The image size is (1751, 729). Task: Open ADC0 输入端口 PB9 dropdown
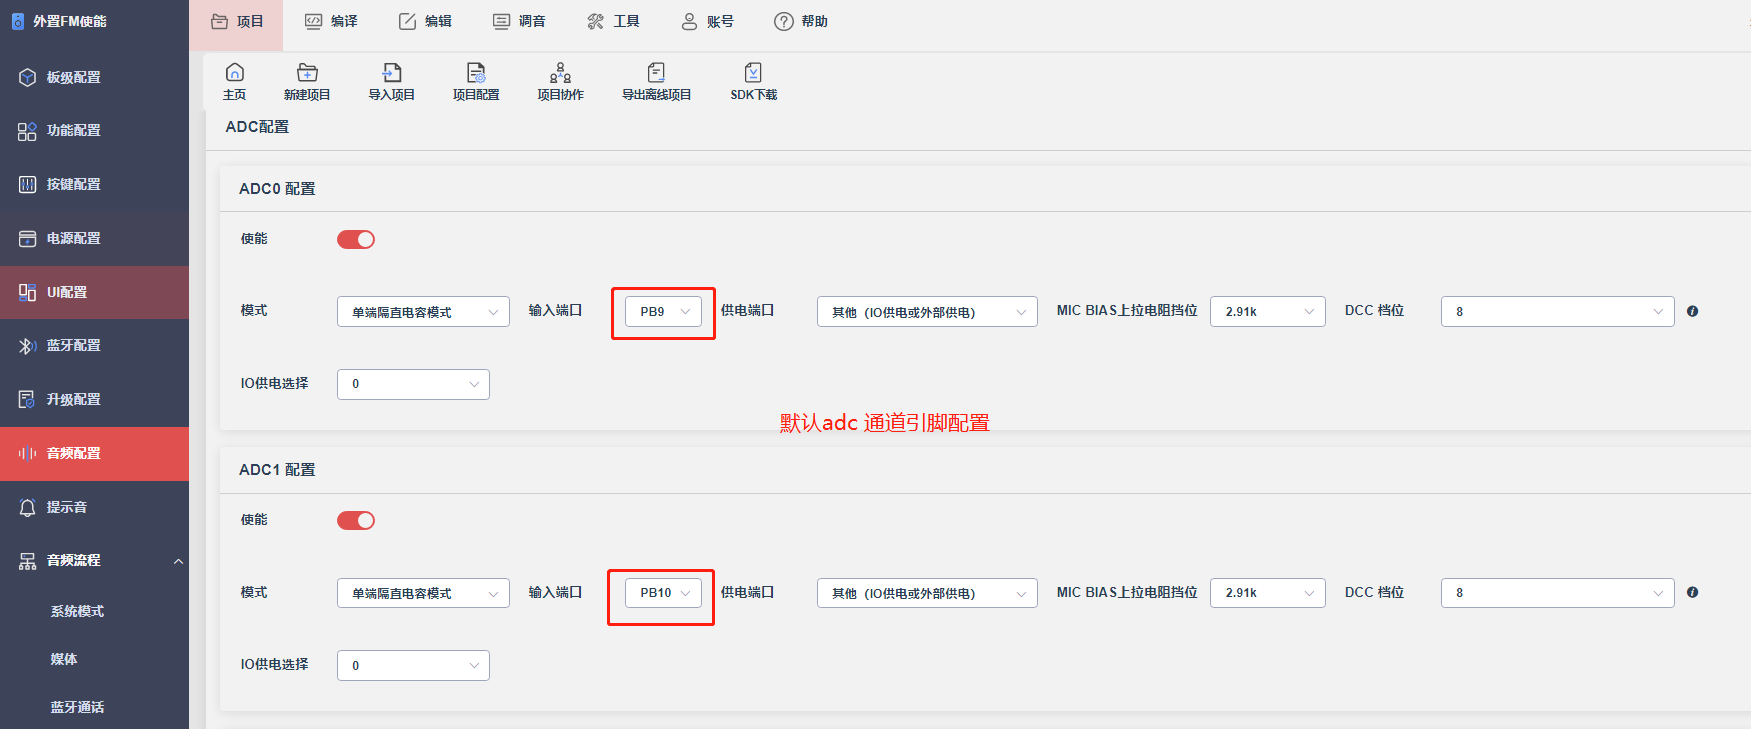(663, 311)
